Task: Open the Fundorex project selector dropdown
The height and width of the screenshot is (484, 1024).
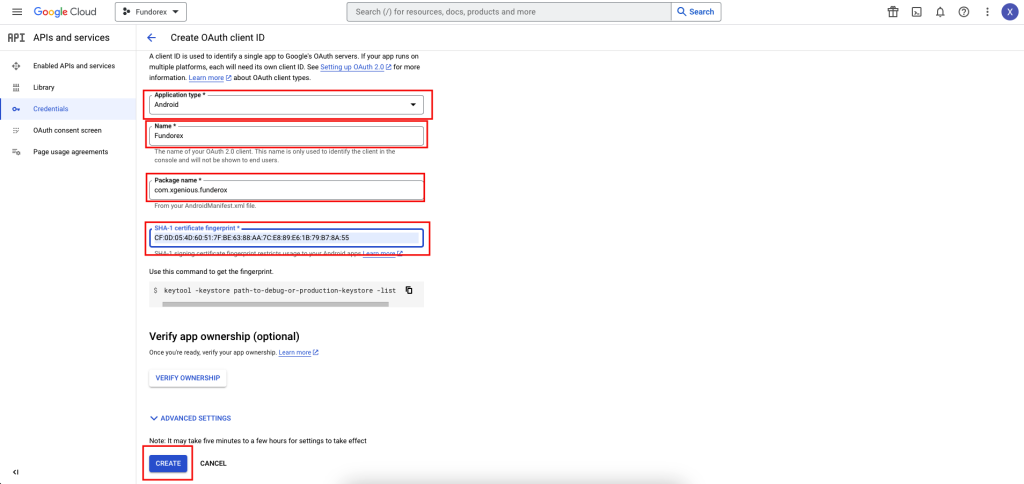Action: [151, 12]
